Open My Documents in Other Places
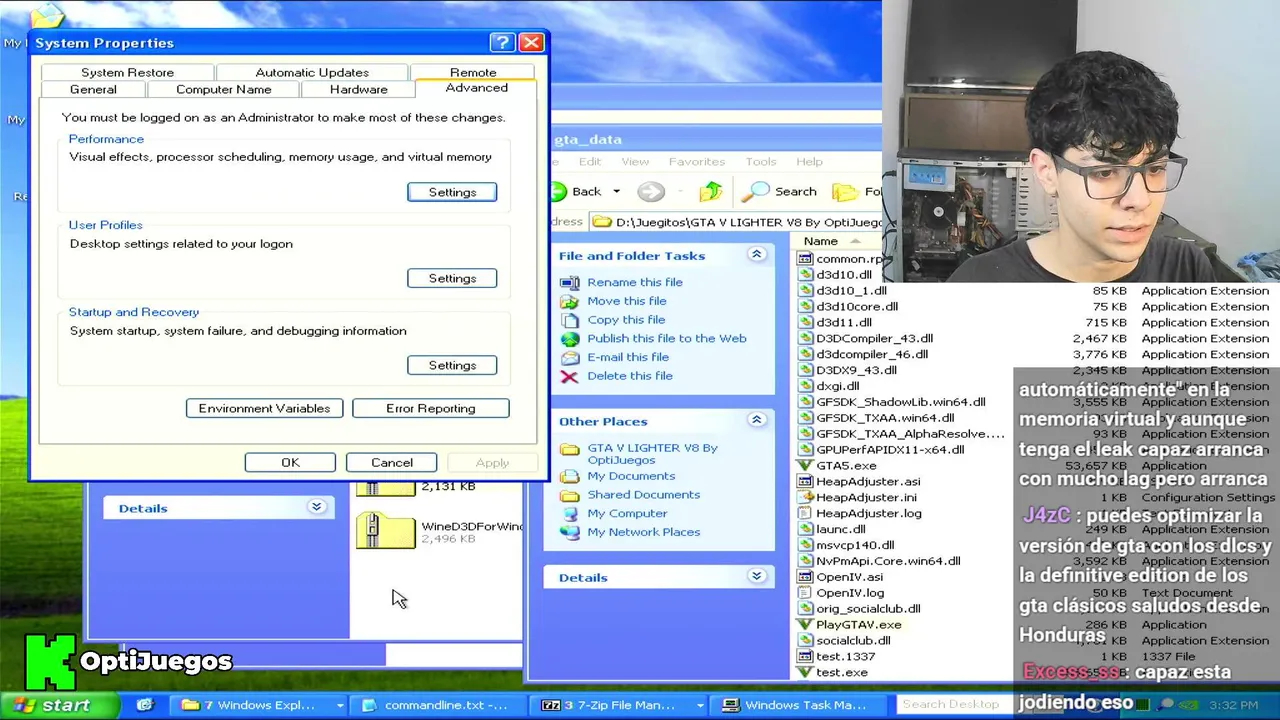Screen dimensions: 1280x720 point(631,476)
